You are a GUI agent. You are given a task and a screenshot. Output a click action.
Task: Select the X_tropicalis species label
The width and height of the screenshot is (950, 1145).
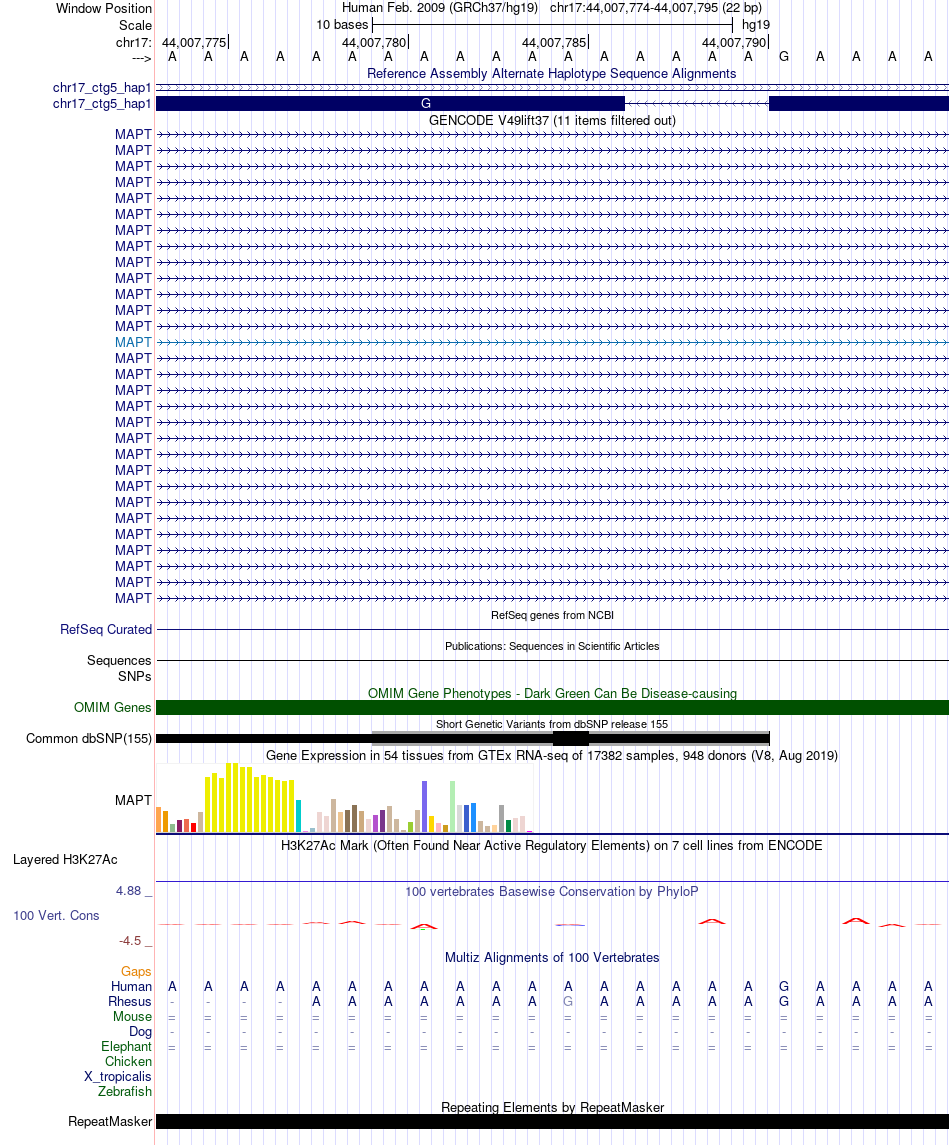click(x=118, y=1077)
